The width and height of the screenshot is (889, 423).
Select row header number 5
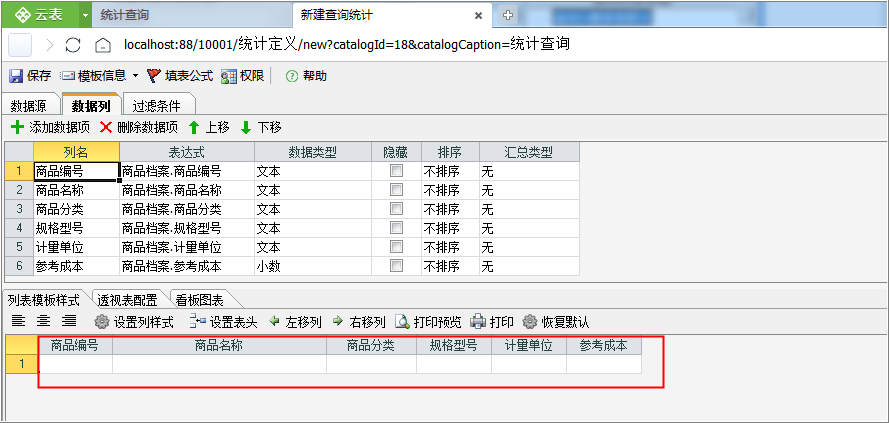(19, 247)
